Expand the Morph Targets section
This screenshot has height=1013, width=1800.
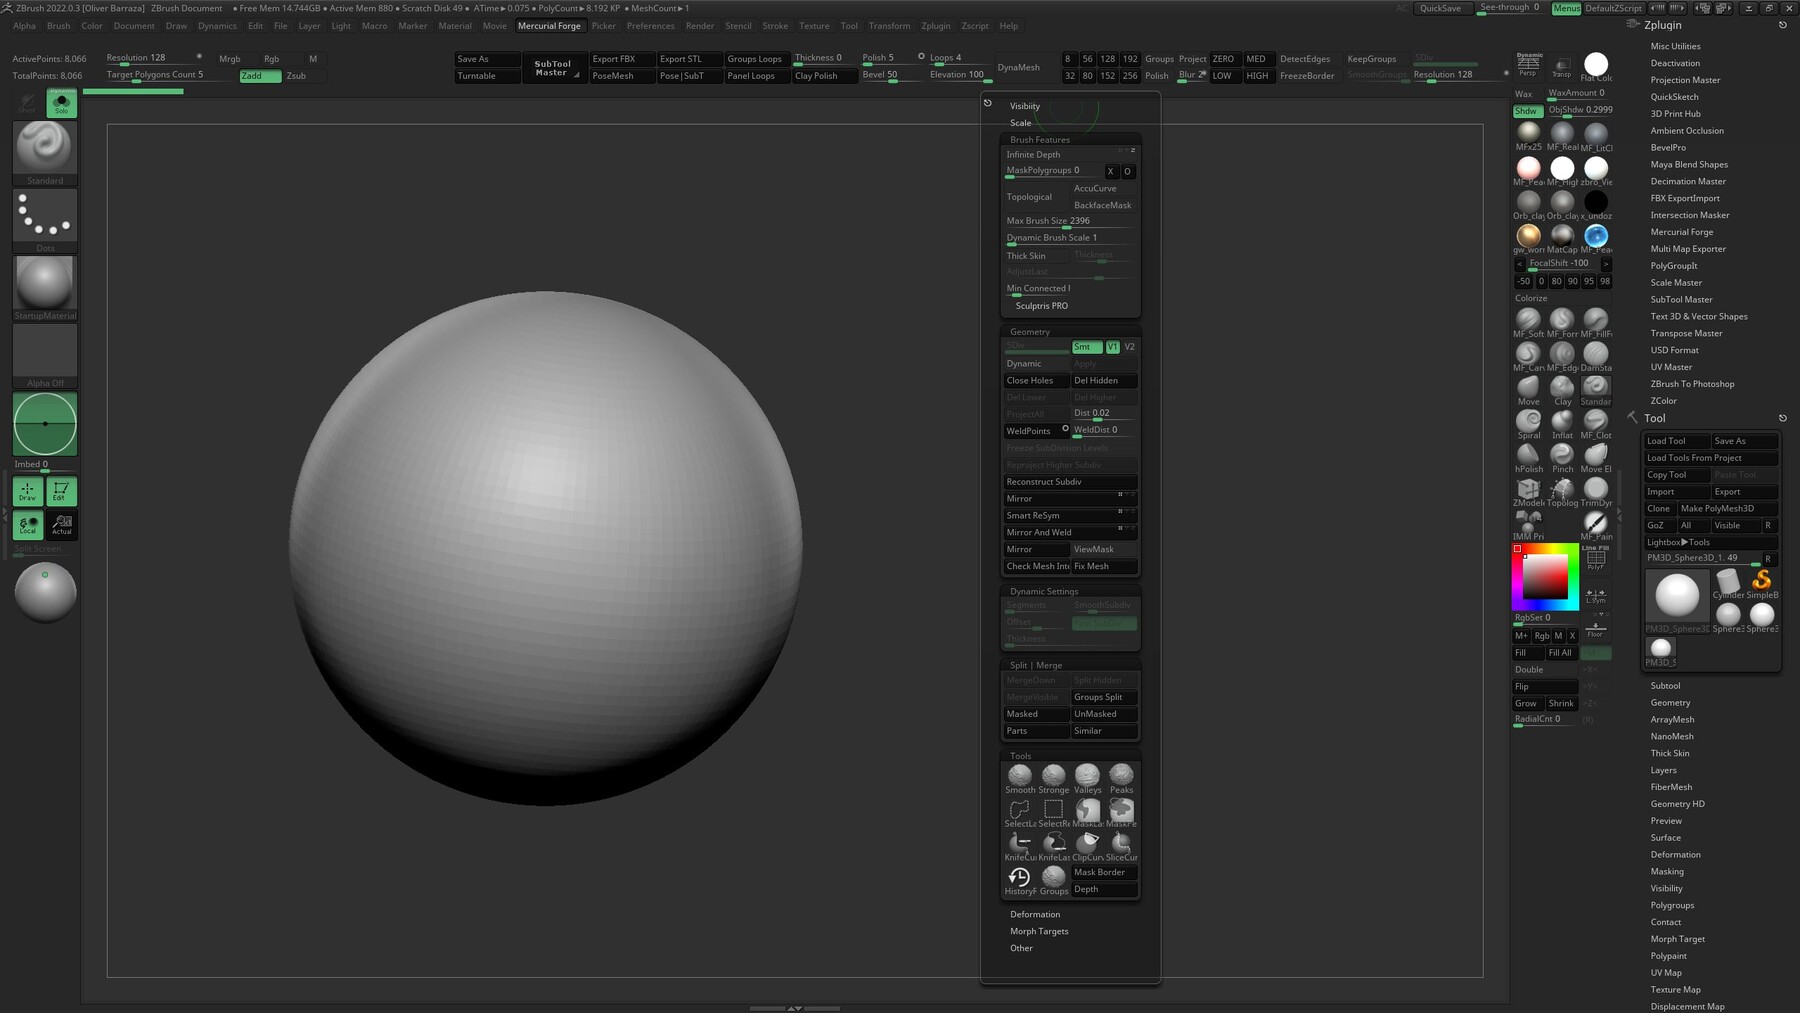1040,931
